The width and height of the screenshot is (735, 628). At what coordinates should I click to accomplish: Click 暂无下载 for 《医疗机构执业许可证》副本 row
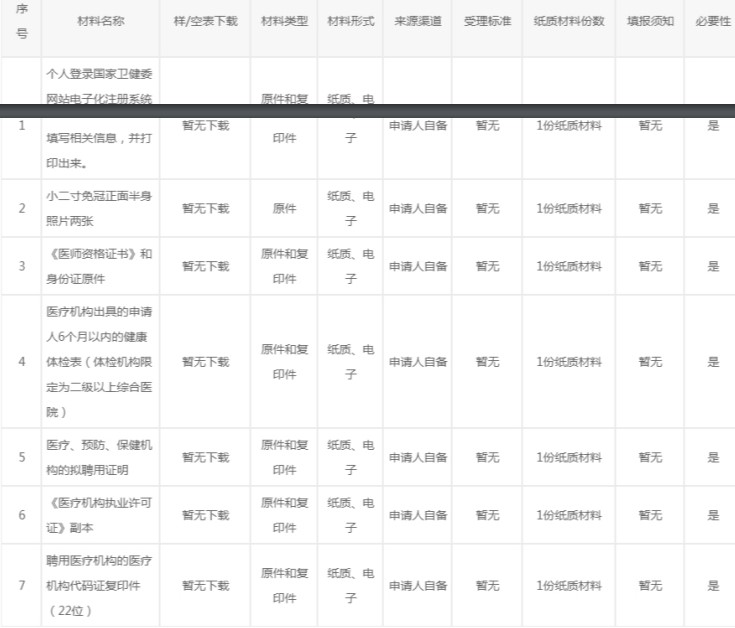205,515
